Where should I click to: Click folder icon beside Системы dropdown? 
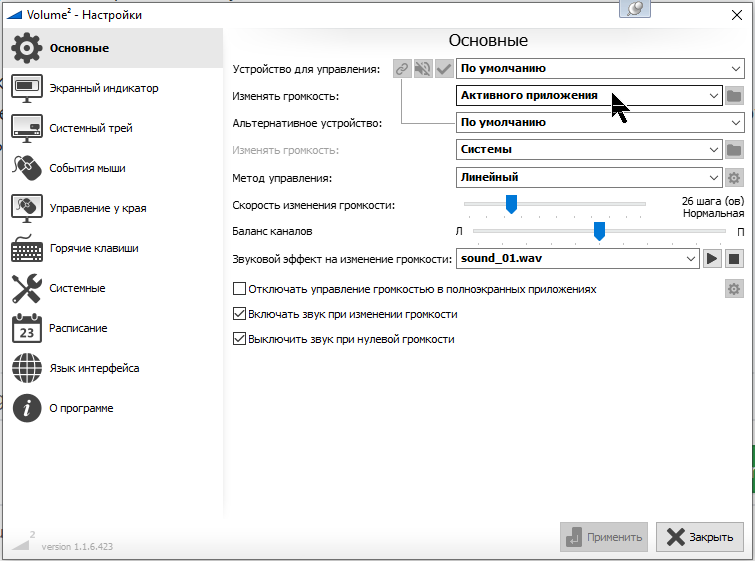point(734,150)
